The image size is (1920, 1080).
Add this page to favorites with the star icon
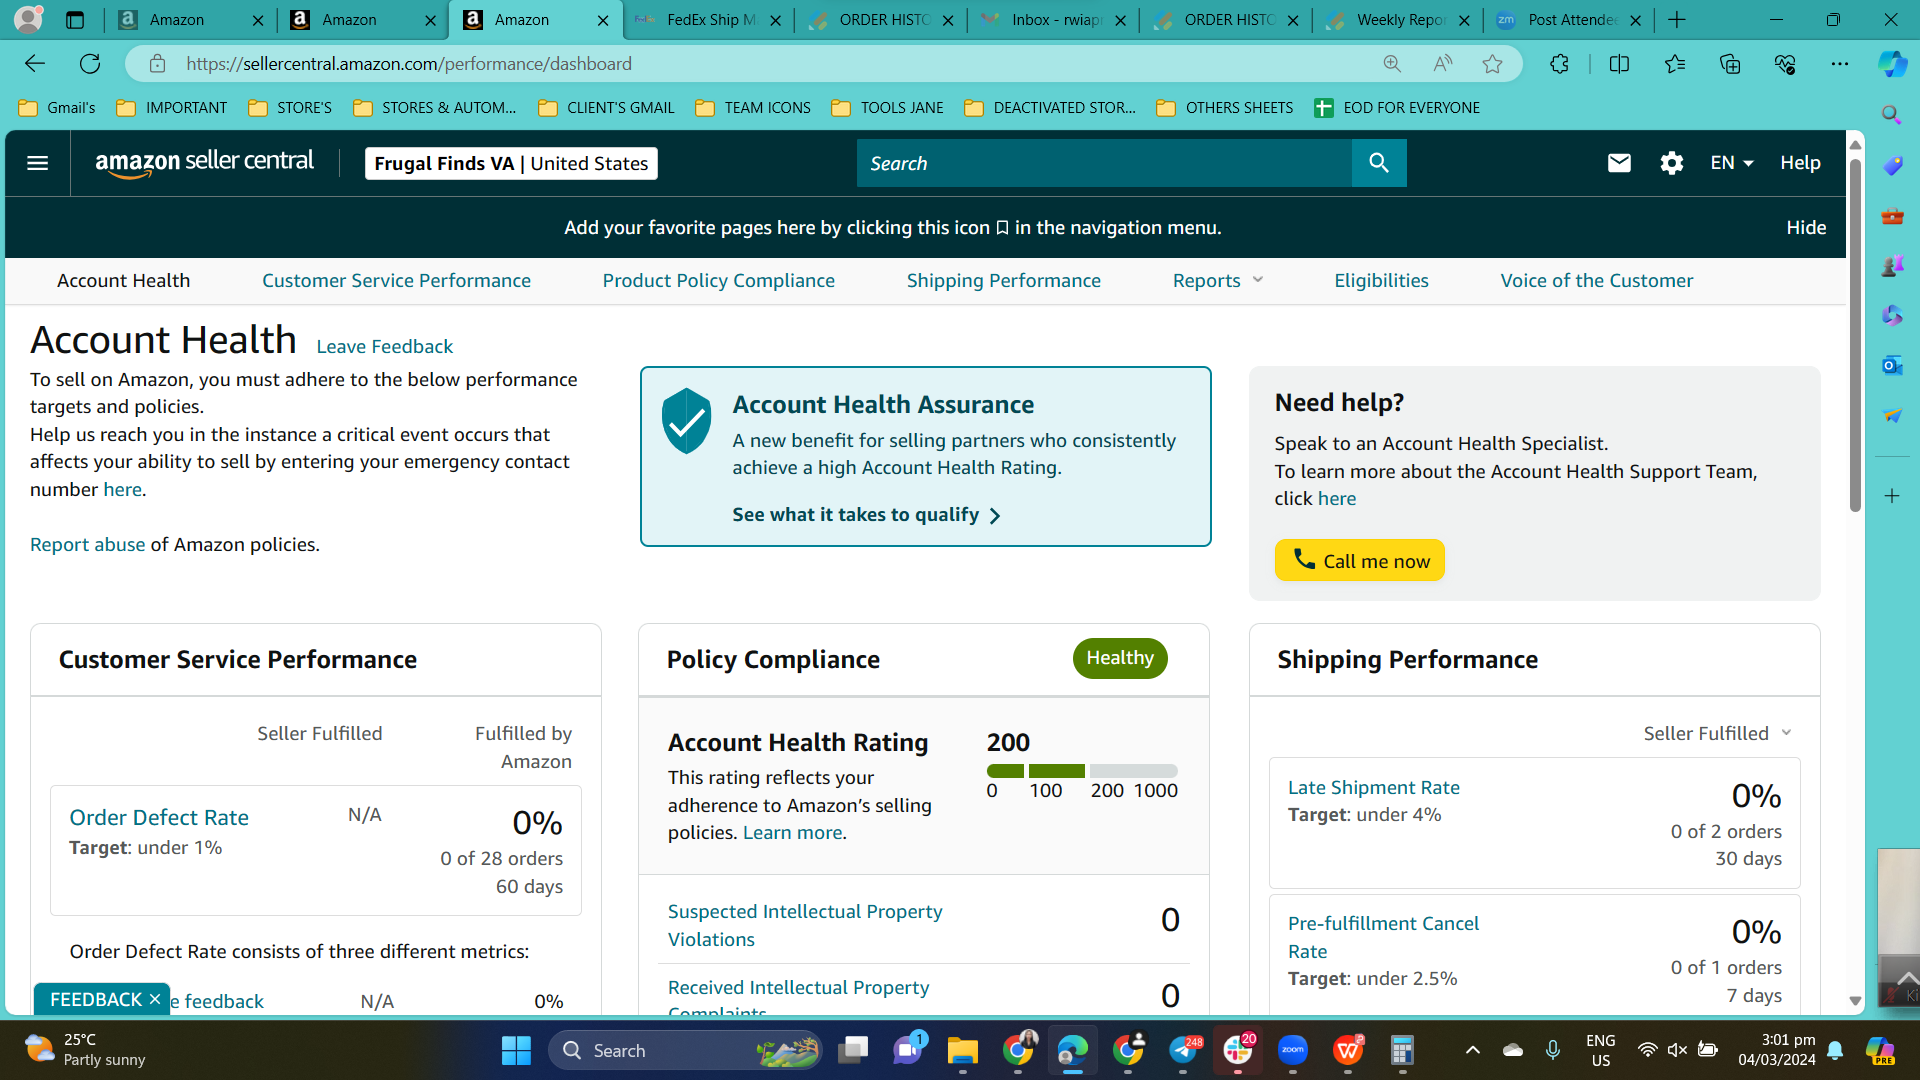click(1492, 64)
